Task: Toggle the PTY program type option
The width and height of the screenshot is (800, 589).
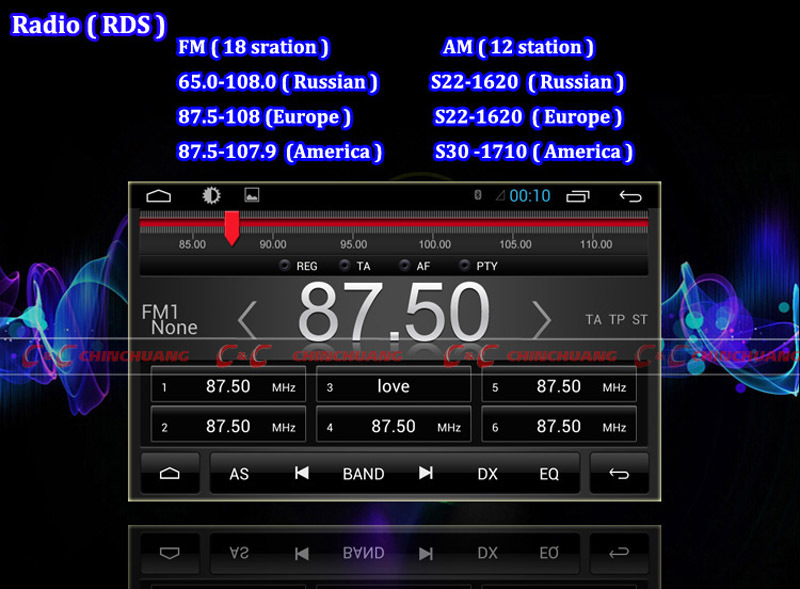Action: click(477, 266)
